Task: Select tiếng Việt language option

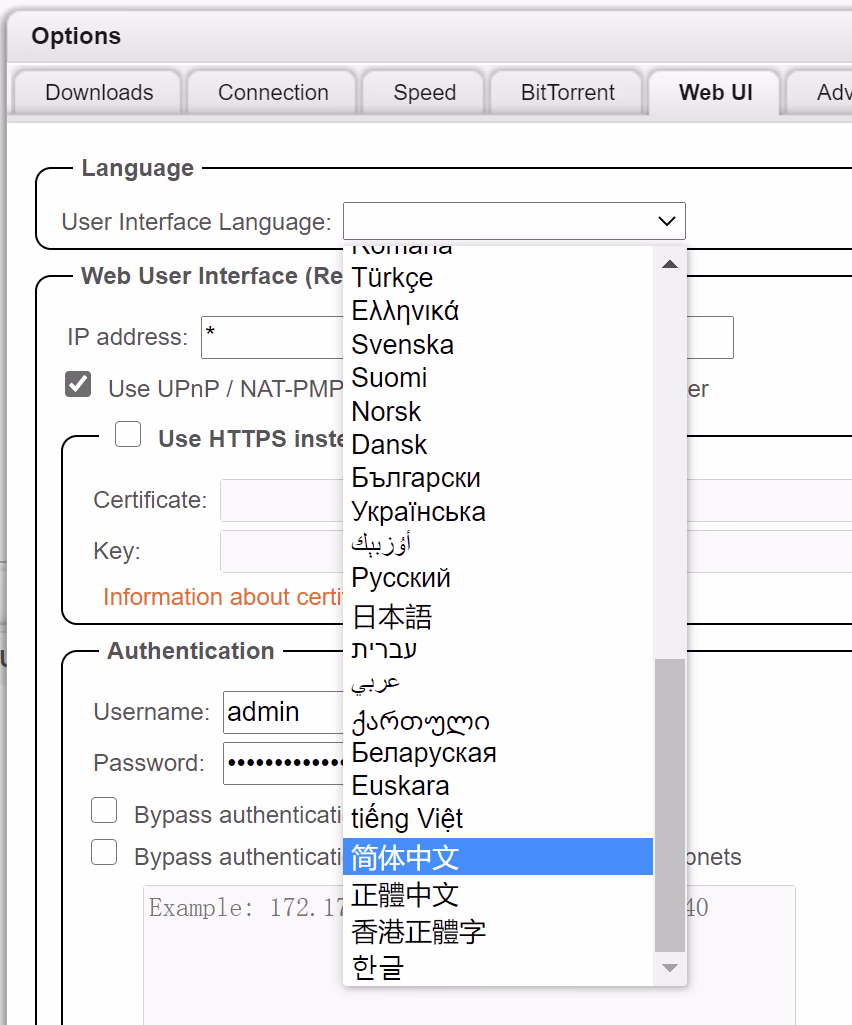Action: (x=407, y=819)
